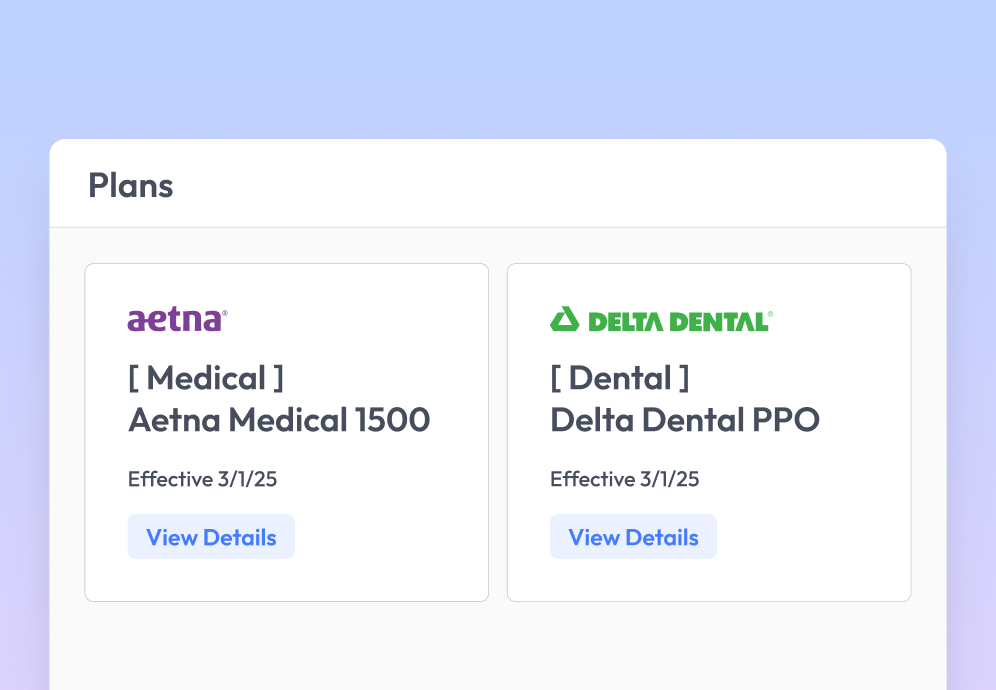
Task: Click the number 1500 in the Aetna plan name
Action: click(393, 420)
